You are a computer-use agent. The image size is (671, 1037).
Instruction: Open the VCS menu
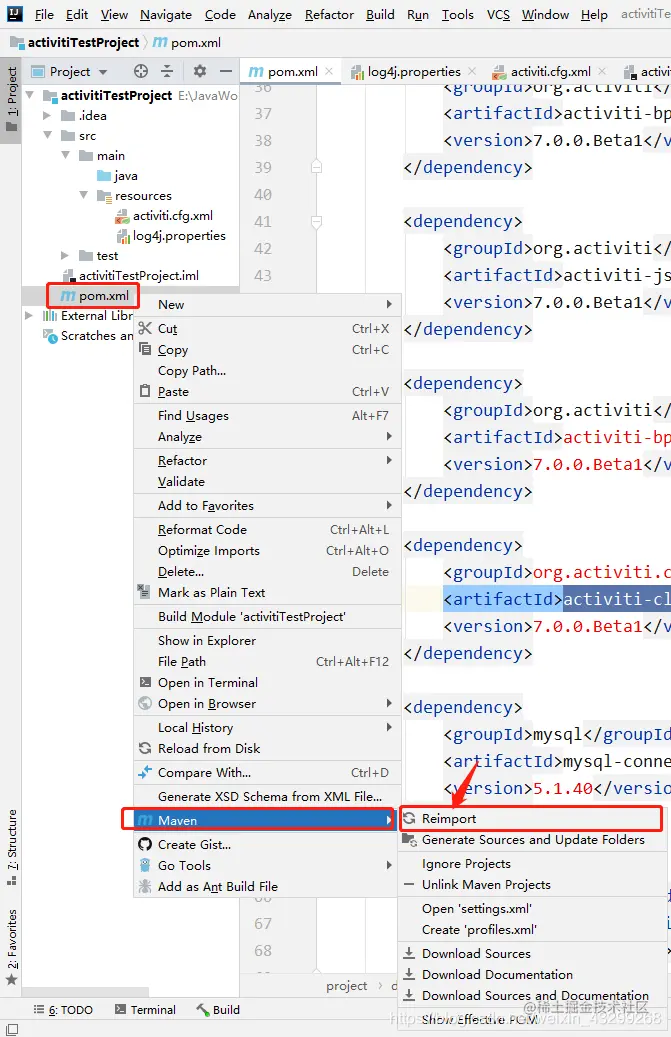[x=498, y=14]
